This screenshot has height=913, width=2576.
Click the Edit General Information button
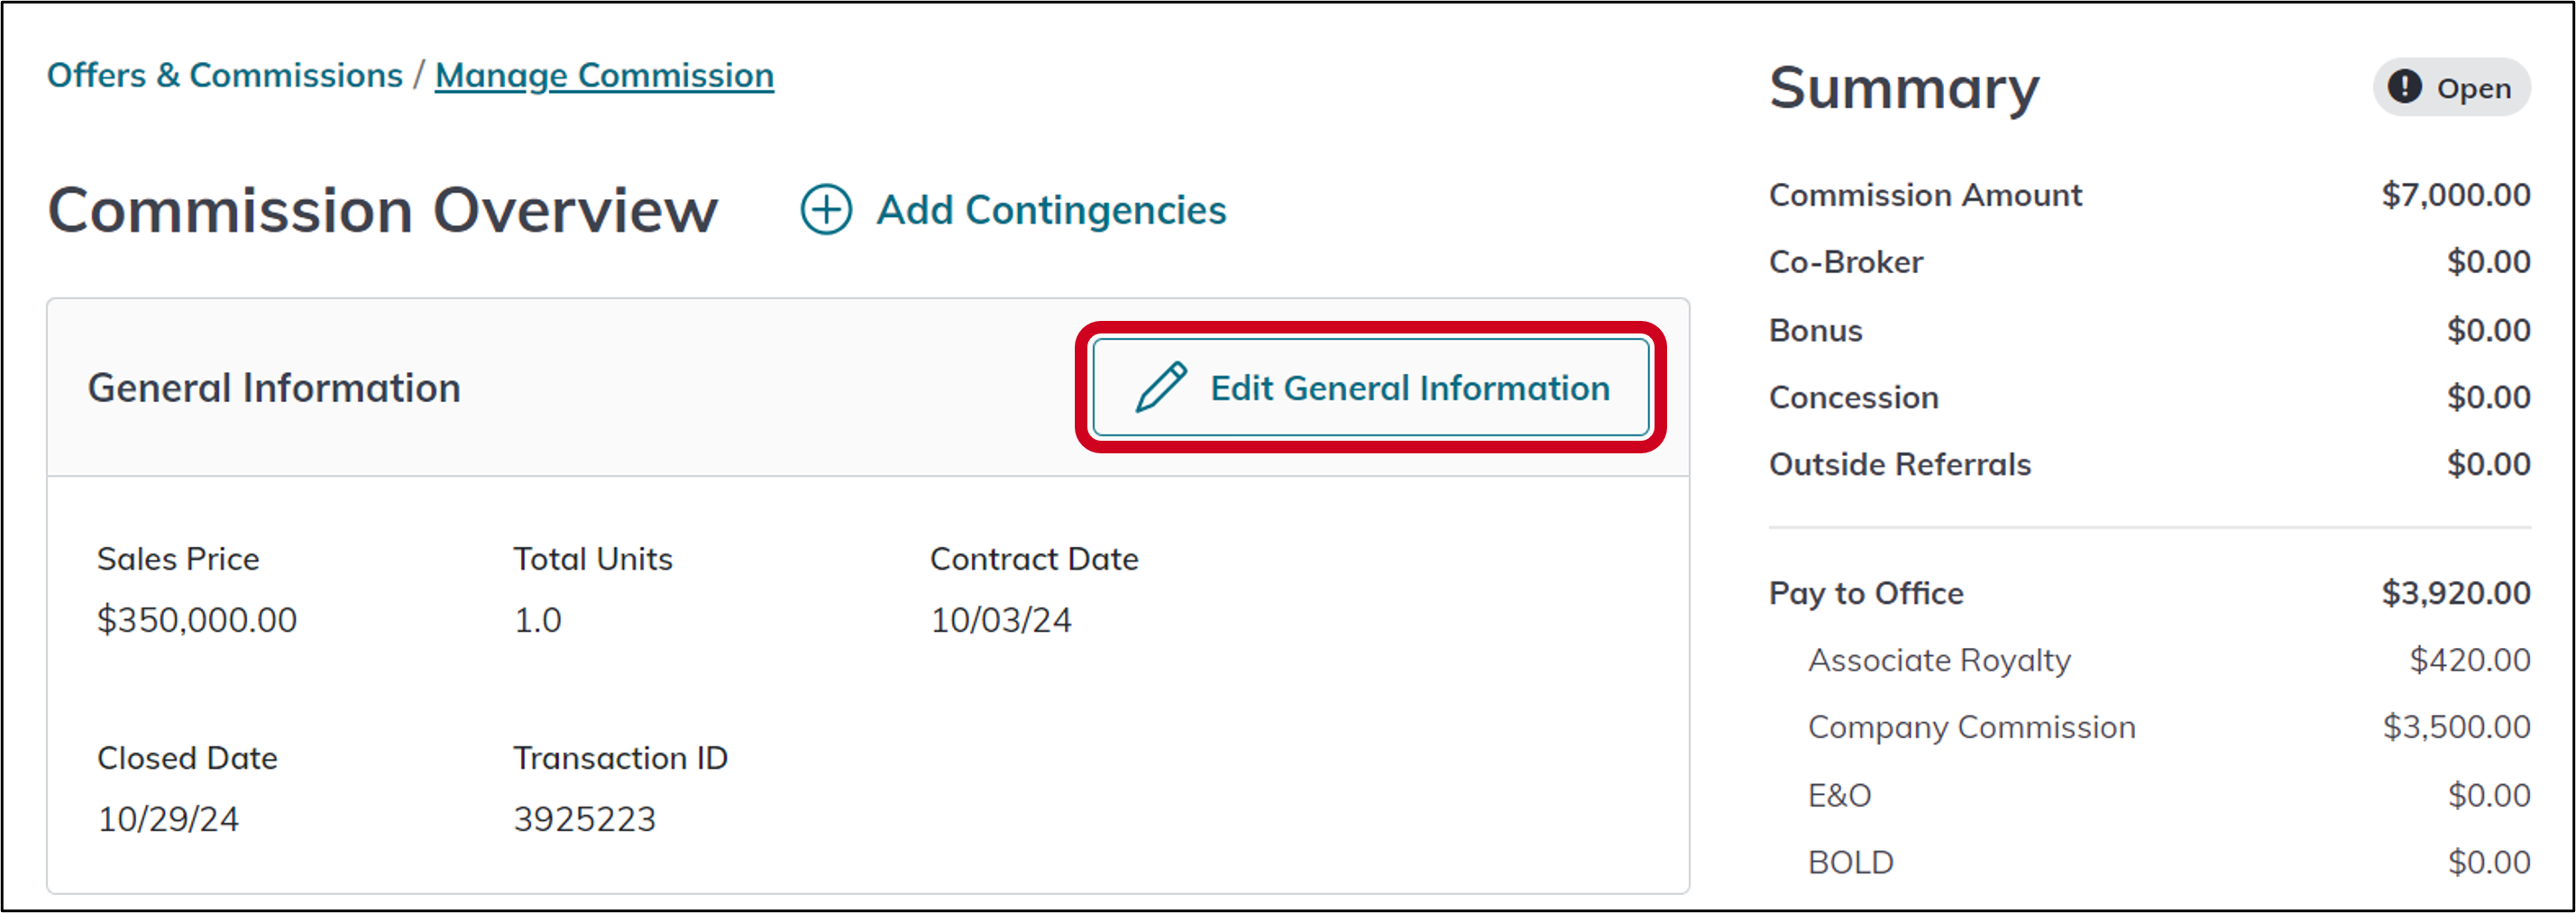(x=1370, y=387)
